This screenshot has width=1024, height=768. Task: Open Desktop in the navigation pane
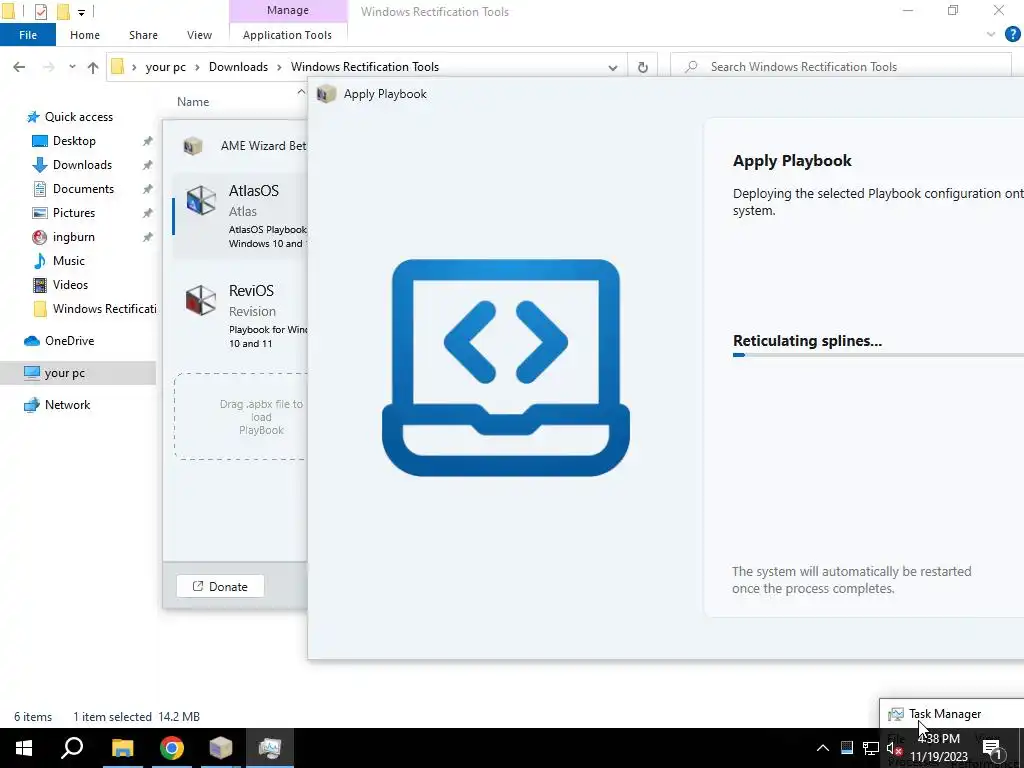pyautogui.click(x=74, y=141)
